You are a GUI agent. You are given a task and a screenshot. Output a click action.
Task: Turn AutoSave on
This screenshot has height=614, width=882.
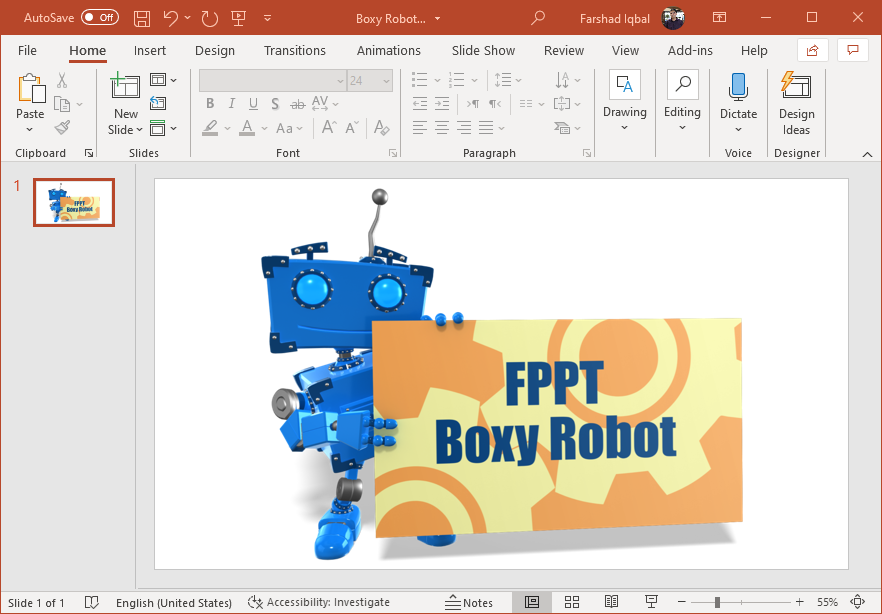tap(98, 17)
